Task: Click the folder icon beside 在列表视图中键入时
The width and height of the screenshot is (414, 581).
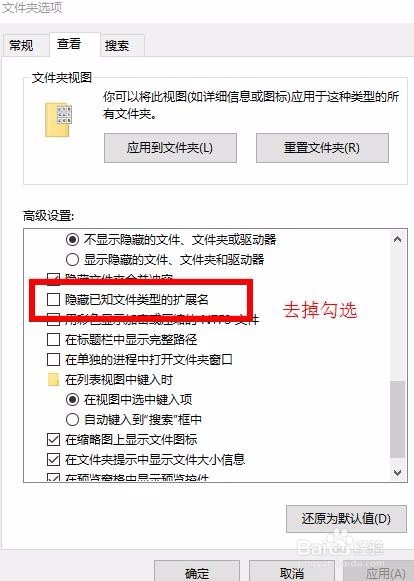Action: (53, 379)
